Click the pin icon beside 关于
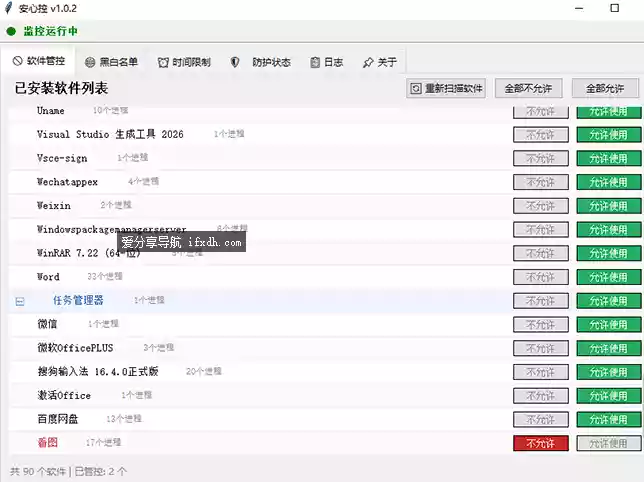The width and height of the screenshot is (644, 482). 368,62
